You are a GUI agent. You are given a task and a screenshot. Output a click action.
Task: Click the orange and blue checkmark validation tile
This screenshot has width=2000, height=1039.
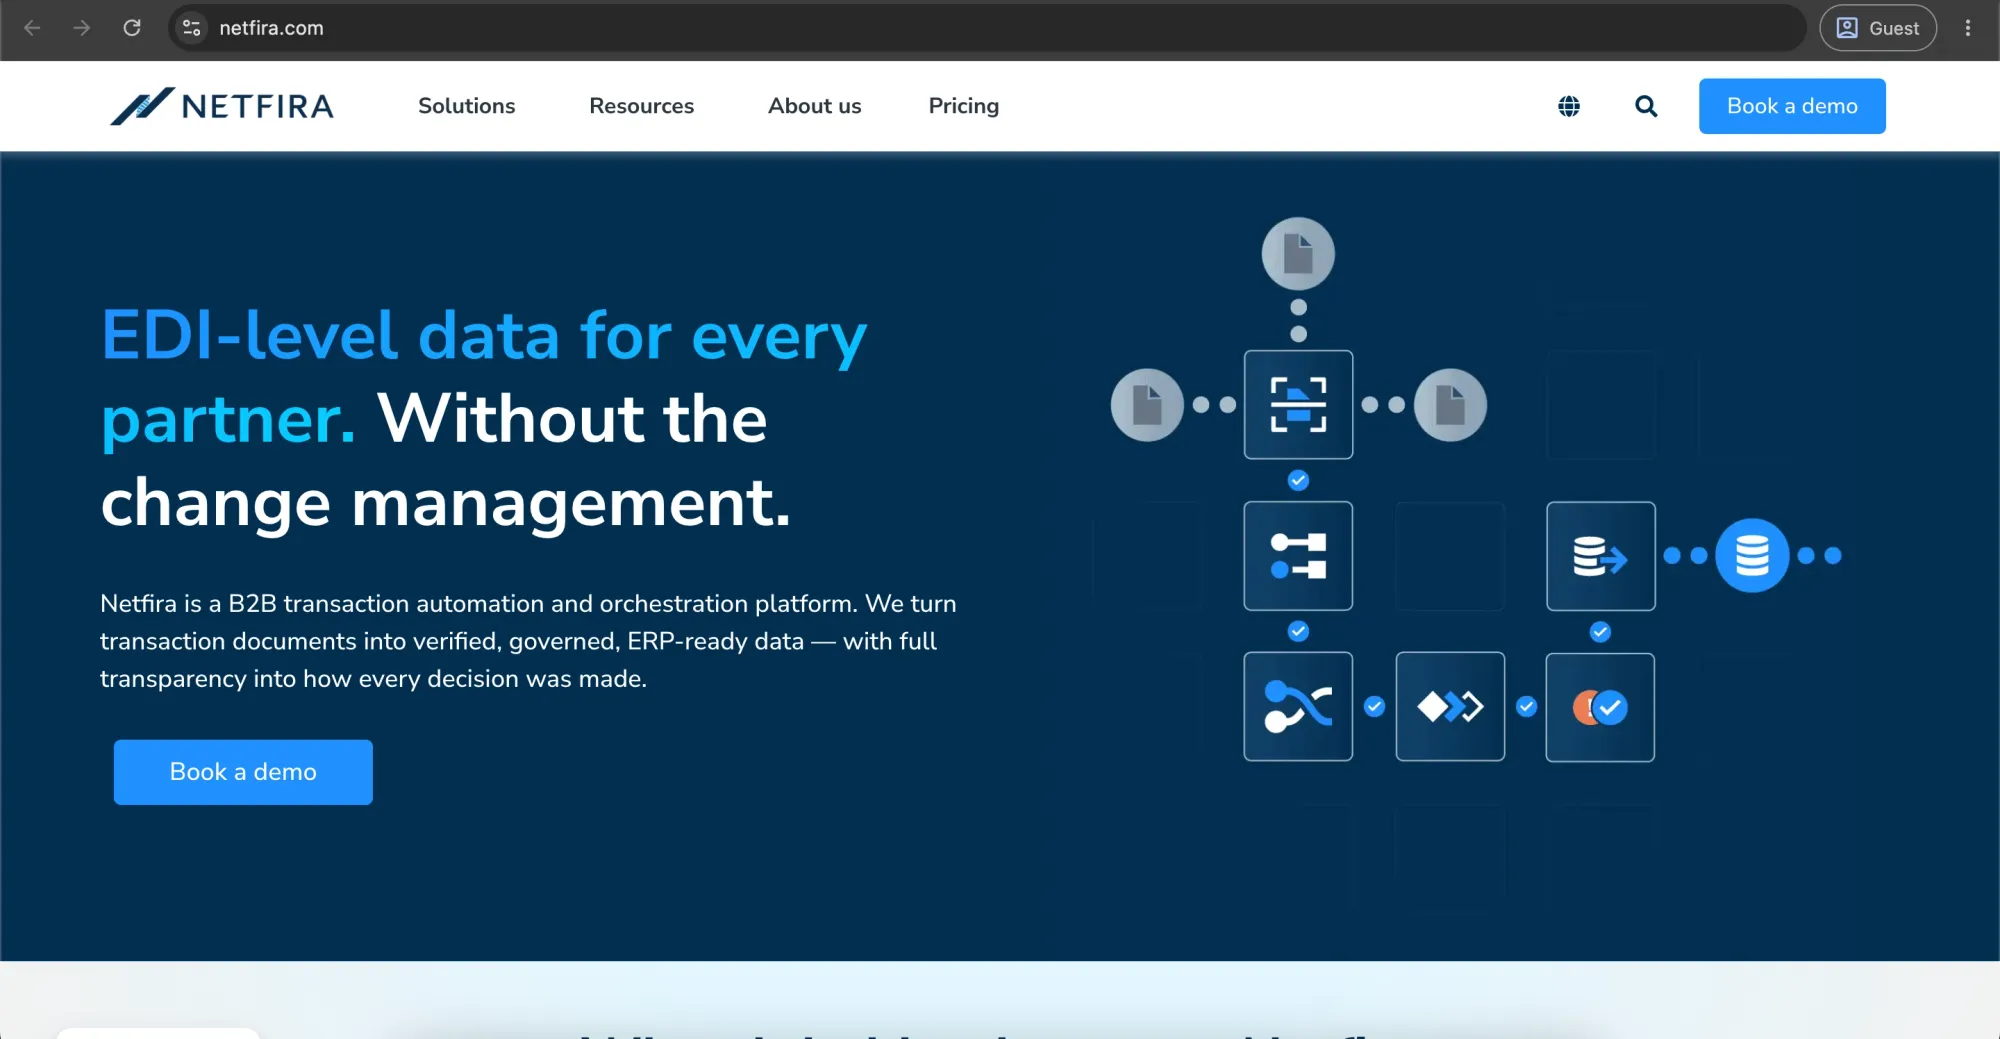point(1600,708)
